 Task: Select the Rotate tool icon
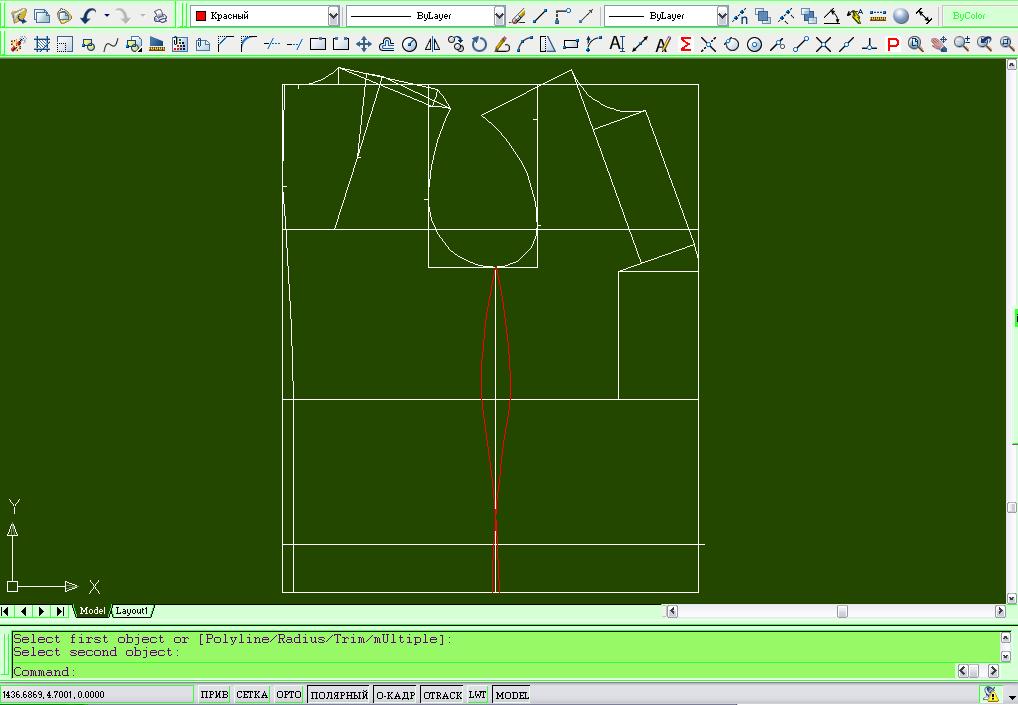coord(479,44)
